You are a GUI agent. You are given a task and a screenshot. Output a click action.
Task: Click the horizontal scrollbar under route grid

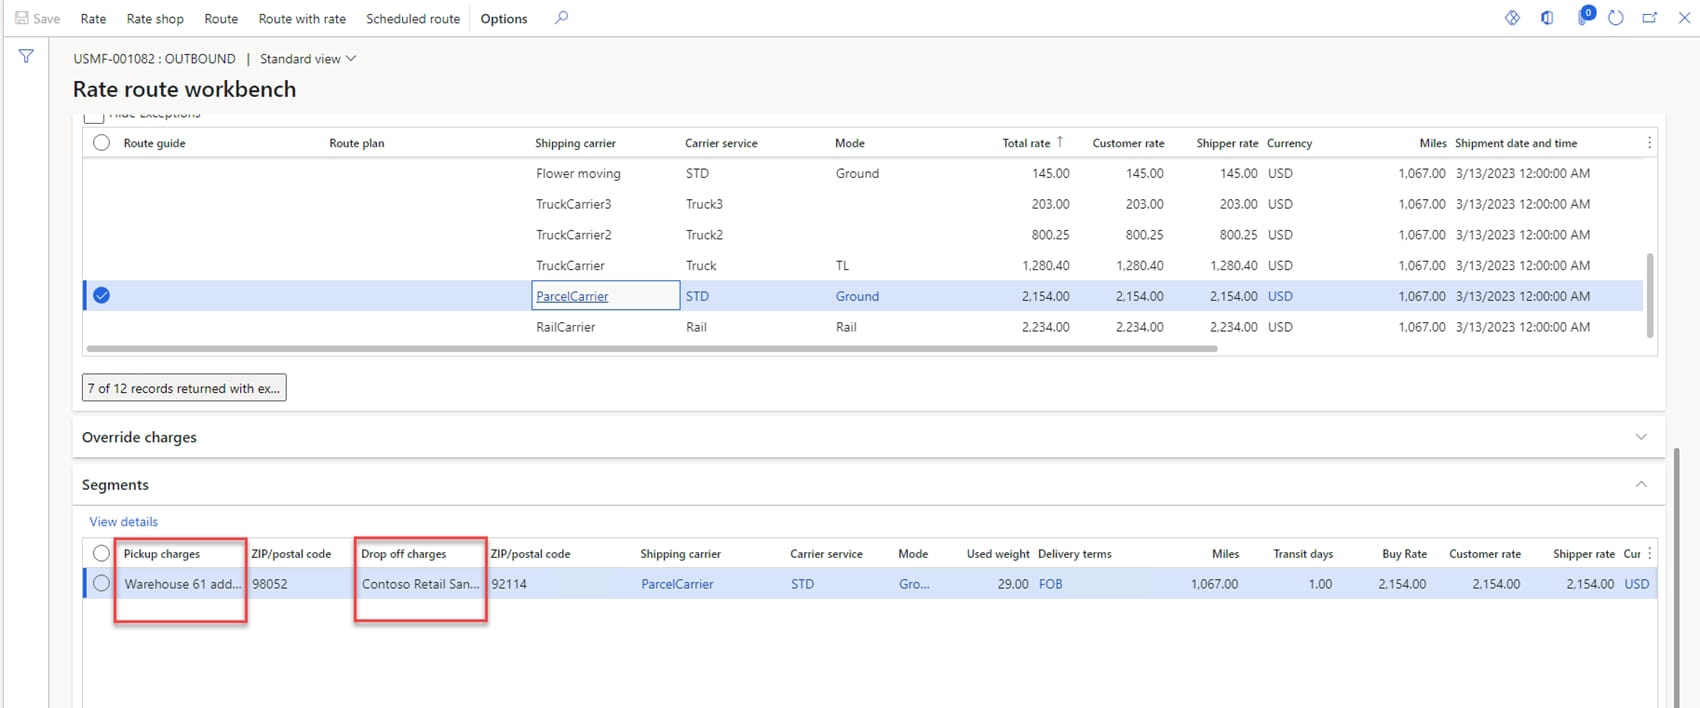[x=650, y=349]
